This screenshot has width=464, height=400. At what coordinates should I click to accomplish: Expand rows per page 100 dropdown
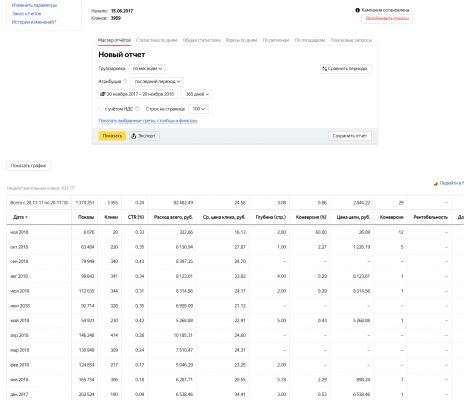[198, 109]
